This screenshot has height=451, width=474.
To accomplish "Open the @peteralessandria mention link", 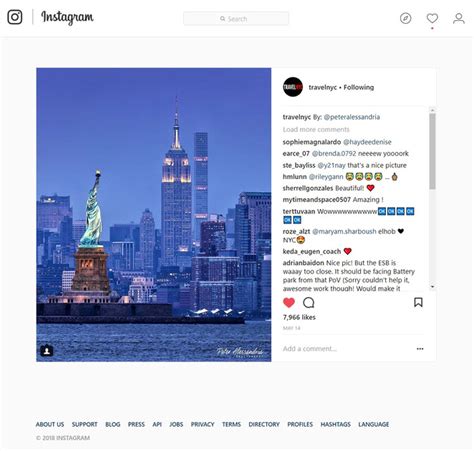I will click(352, 117).
